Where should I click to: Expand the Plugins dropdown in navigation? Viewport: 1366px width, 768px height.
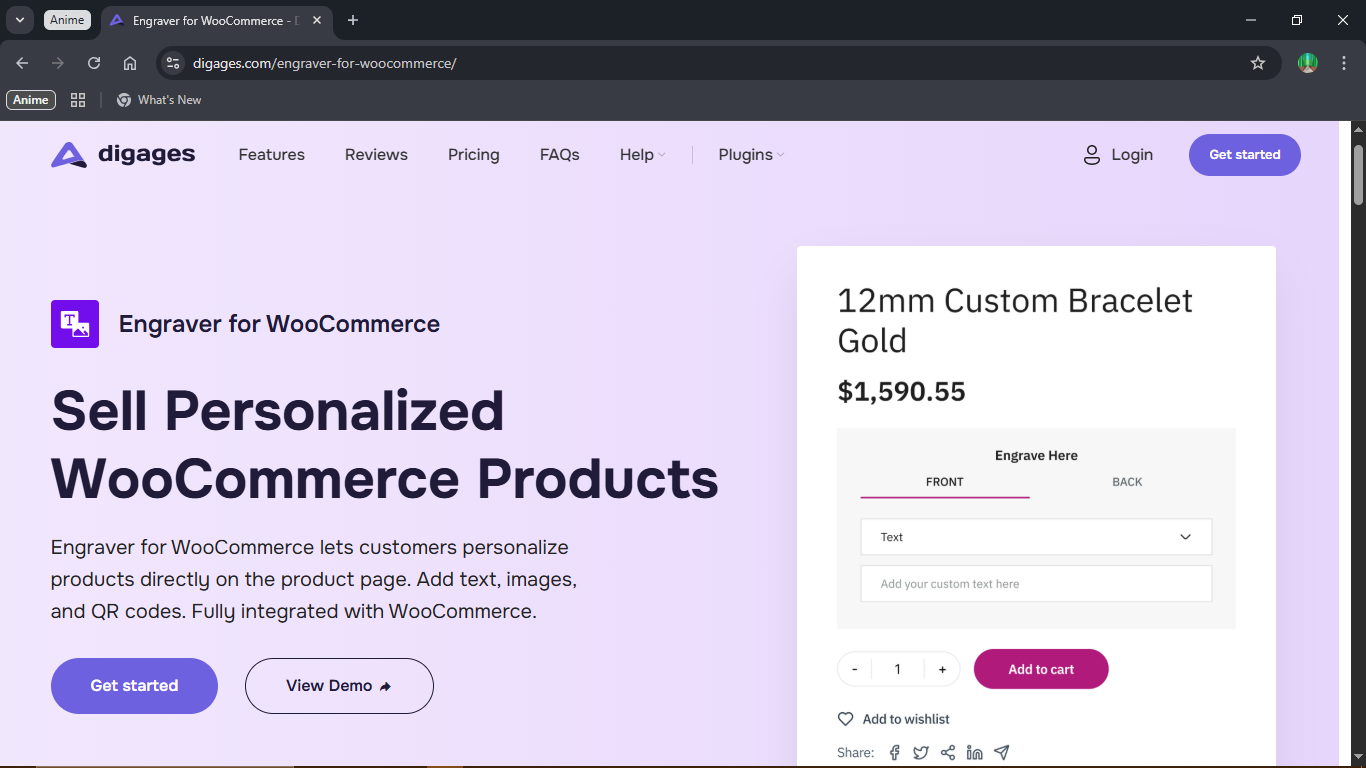click(751, 155)
